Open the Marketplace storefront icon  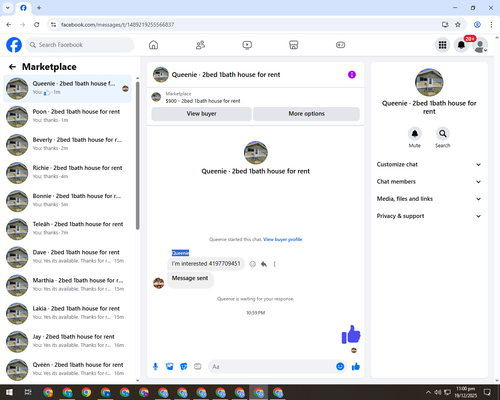[x=294, y=45]
